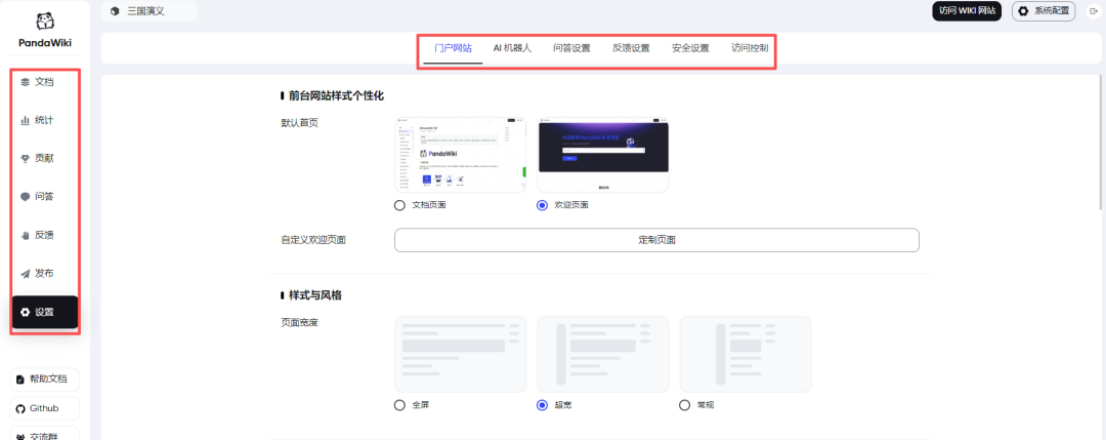Screen dimensions: 1106x440
Task: Open the 反馈 feedback sidebar icon
Action: point(25,235)
